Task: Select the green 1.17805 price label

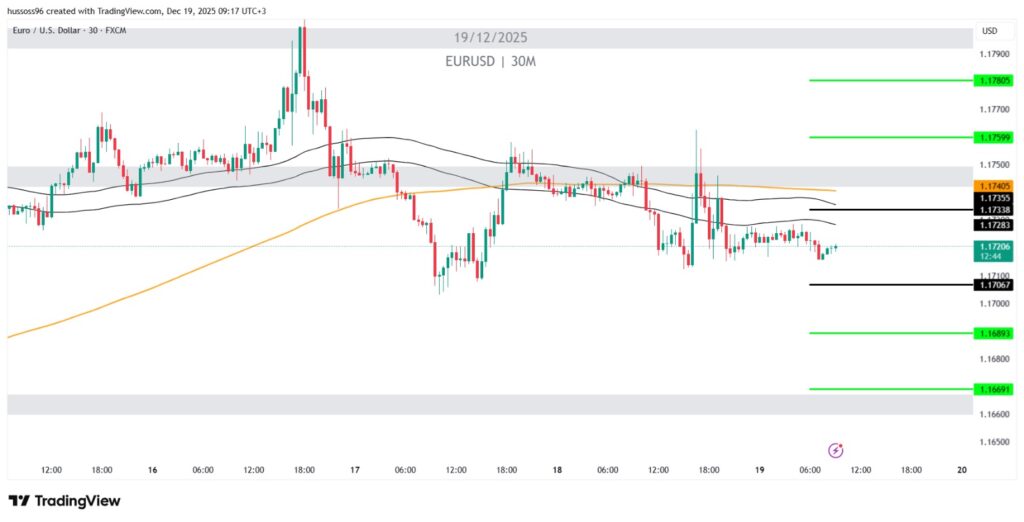Action: (994, 80)
